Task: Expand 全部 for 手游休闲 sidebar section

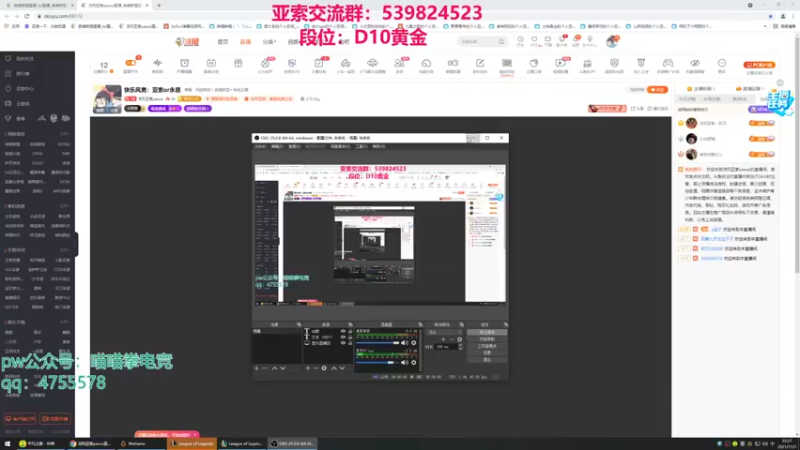Action: [x=65, y=250]
